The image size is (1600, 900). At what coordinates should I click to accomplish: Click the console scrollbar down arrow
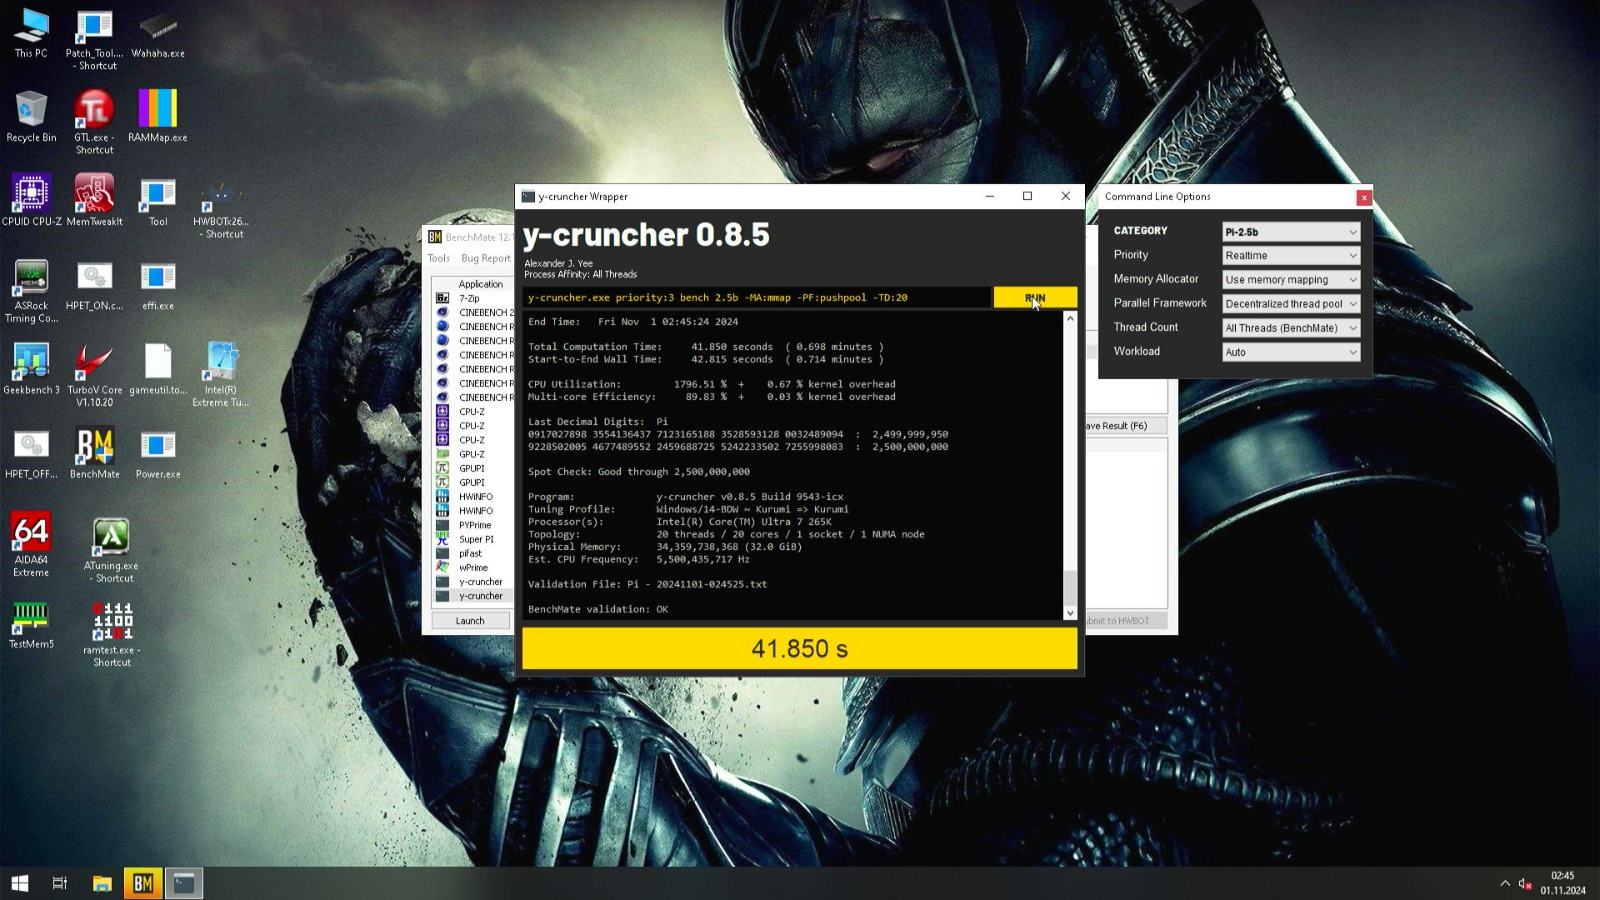[1070, 613]
